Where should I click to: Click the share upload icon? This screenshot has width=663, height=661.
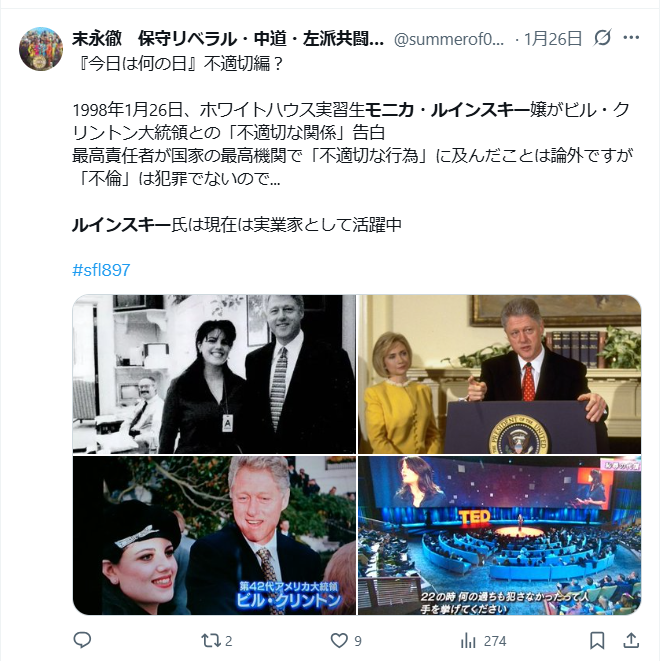pyautogui.click(x=631, y=640)
